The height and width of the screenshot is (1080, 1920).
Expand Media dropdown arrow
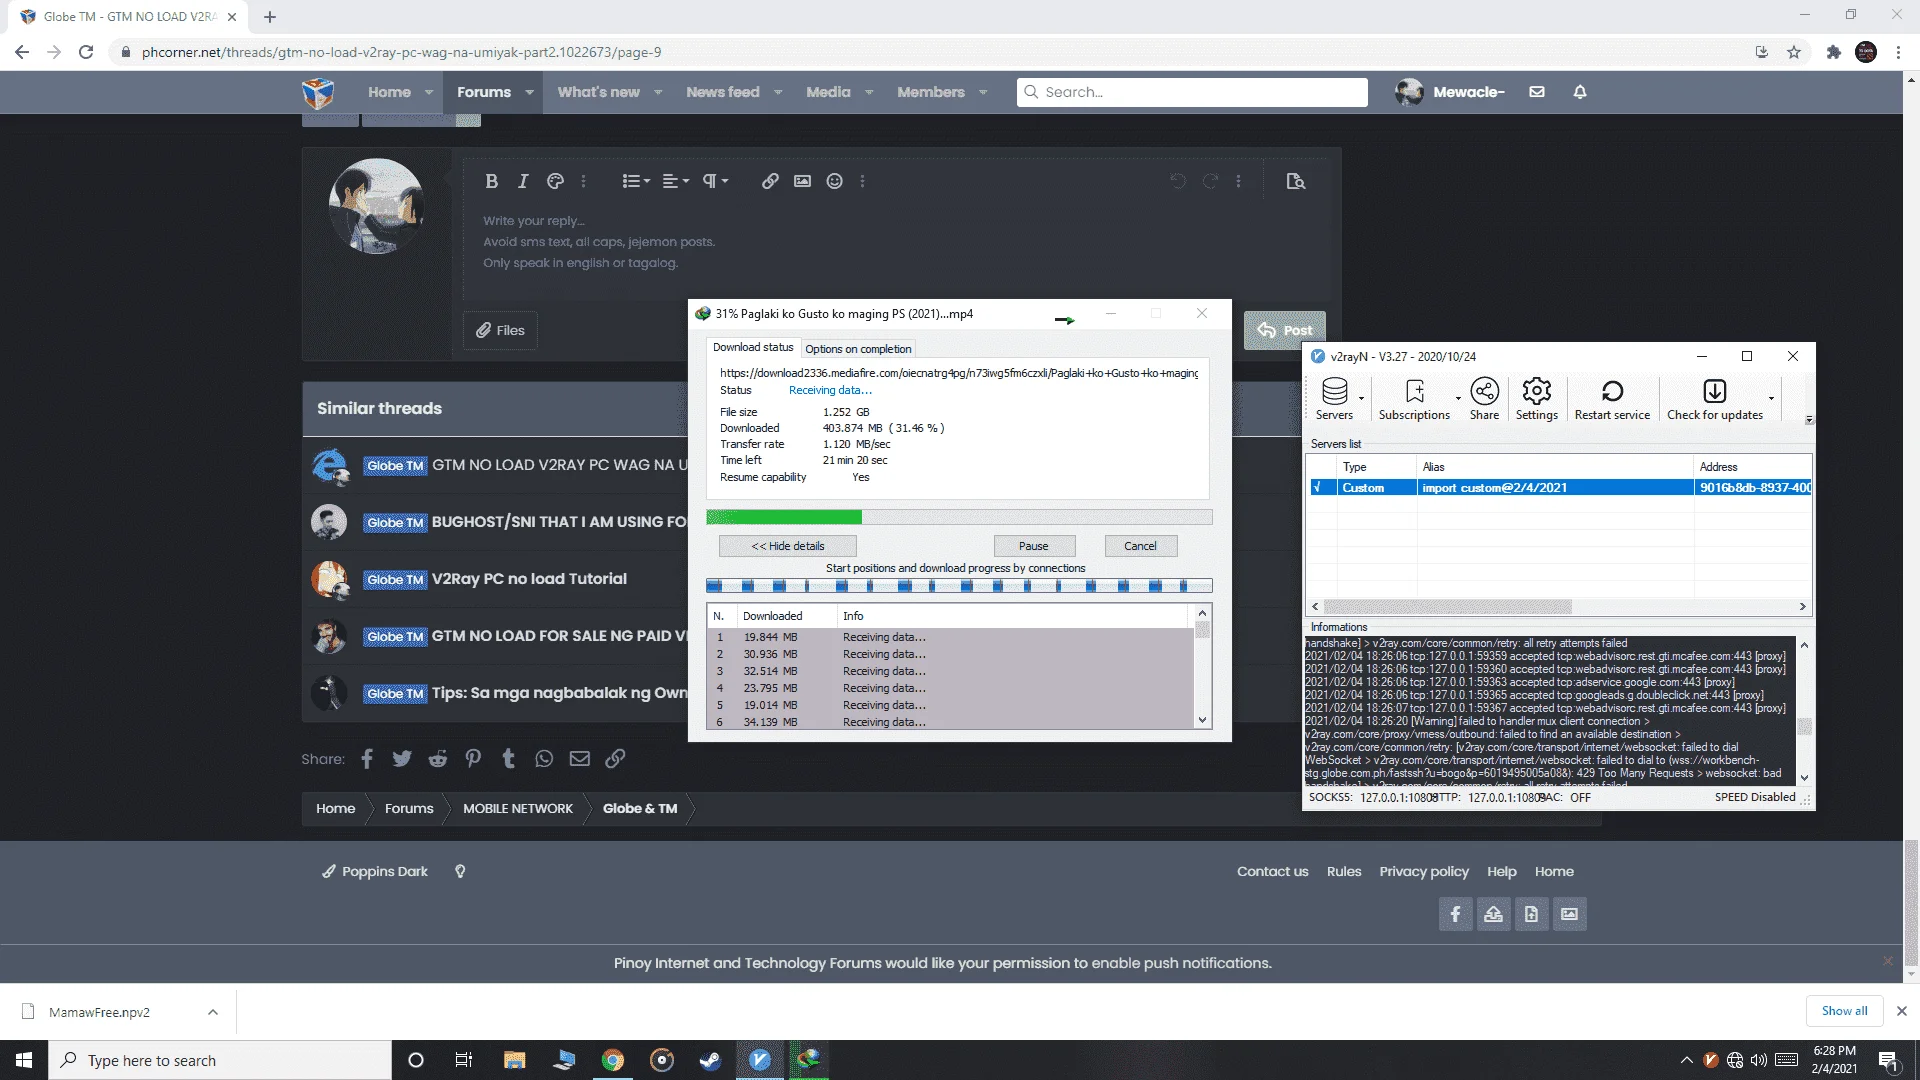coord(869,92)
